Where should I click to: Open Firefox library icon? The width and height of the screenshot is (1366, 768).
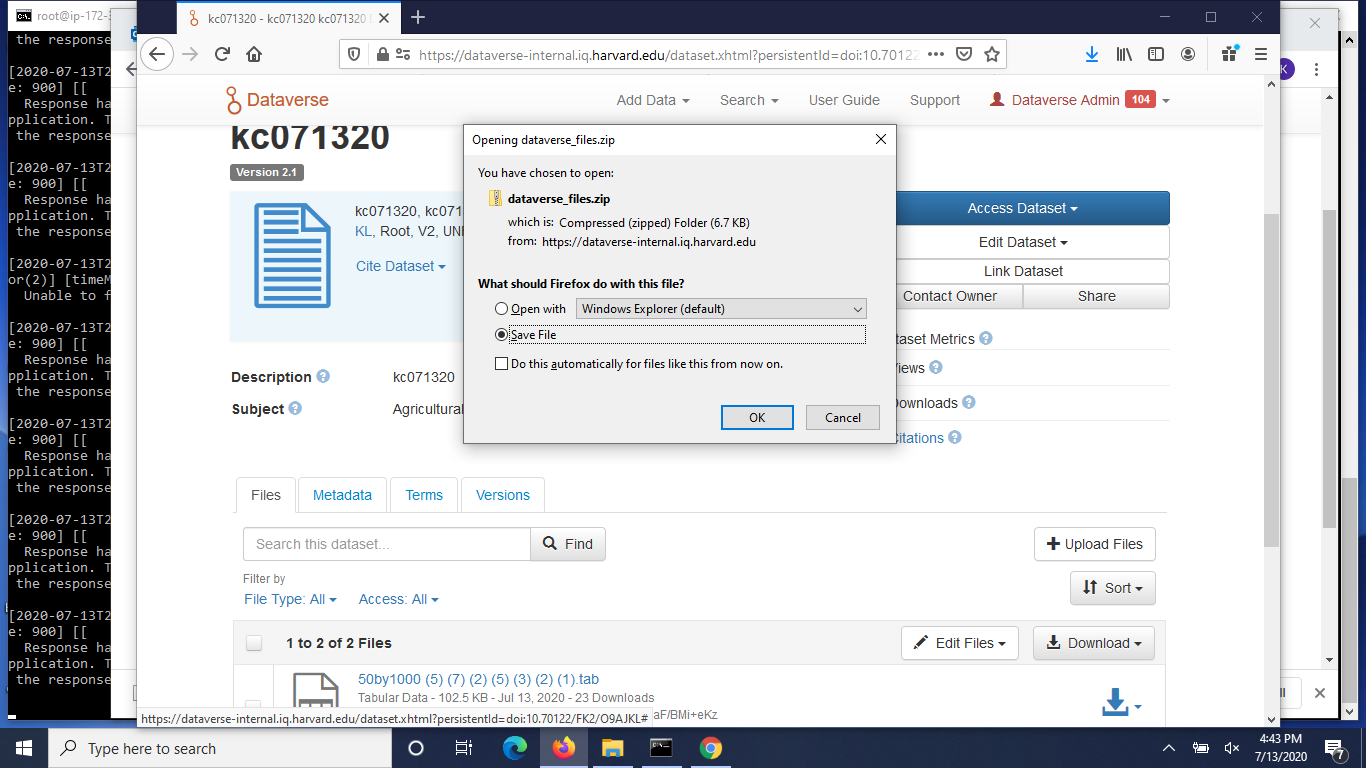point(1124,55)
